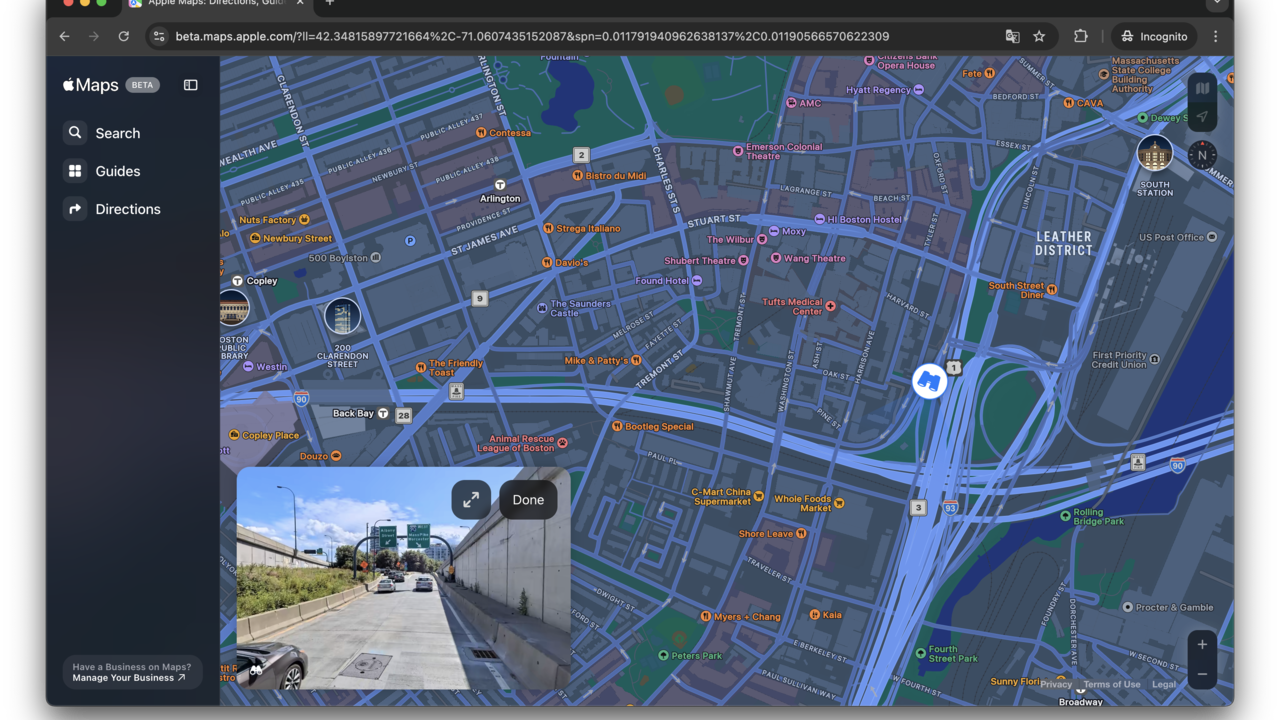The height and width of the screenshot is (720, 1280).
Task: Select the Bistro du Midi restaurant pin
Action: 577,175
